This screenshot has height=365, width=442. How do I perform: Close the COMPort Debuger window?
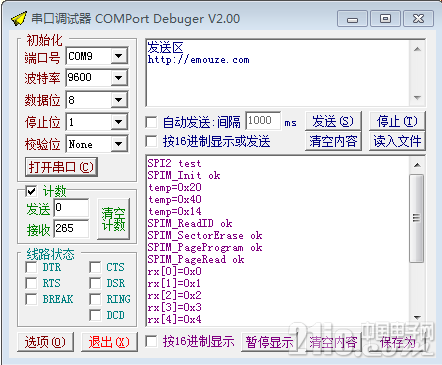[x=418, y=18]
